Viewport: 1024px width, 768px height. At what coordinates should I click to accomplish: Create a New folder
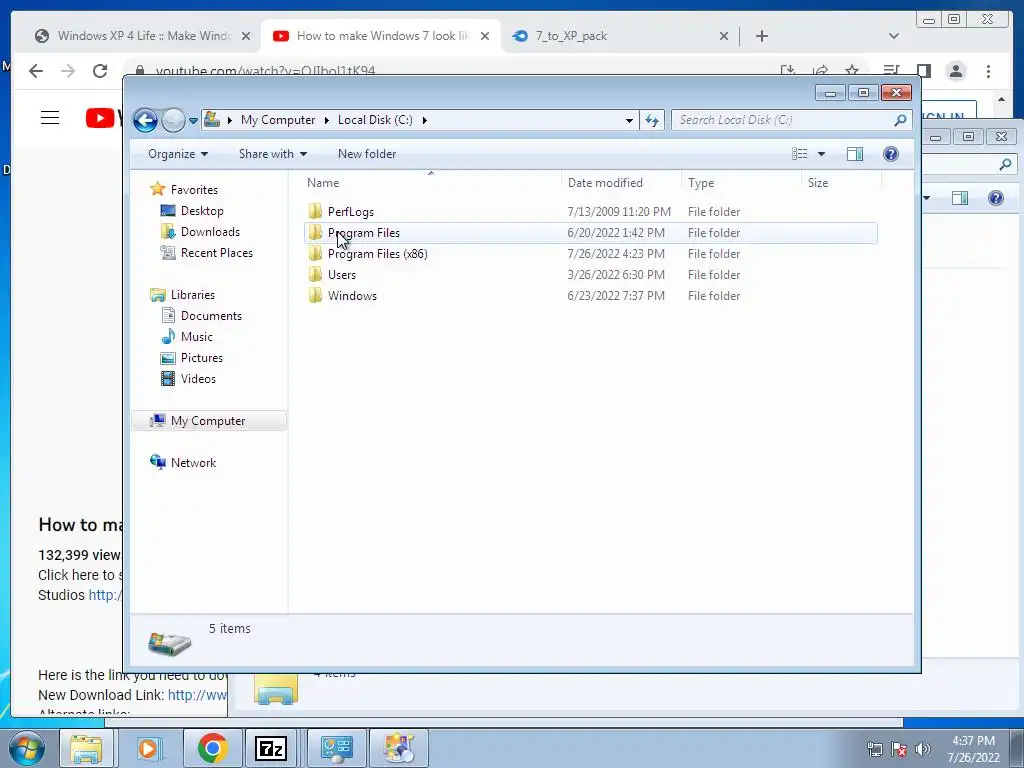(367, 154)
